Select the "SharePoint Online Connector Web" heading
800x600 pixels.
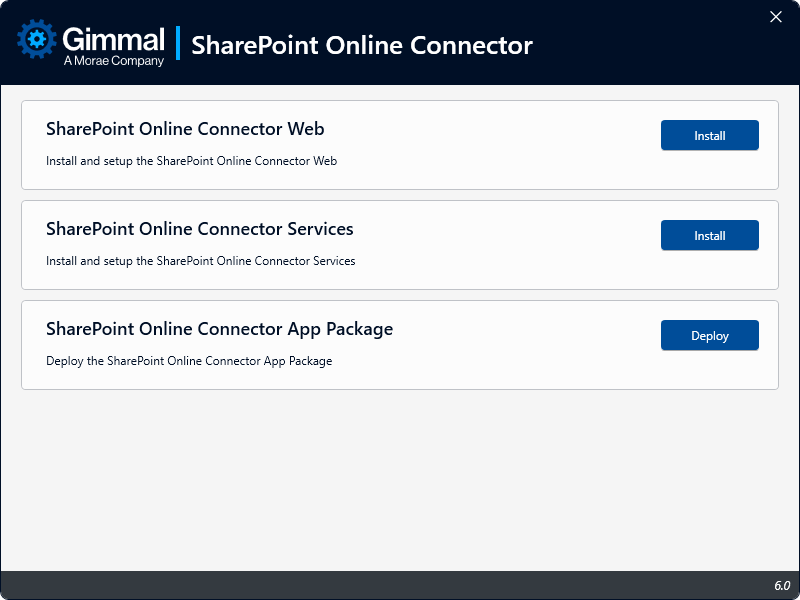tap(185, 129)
